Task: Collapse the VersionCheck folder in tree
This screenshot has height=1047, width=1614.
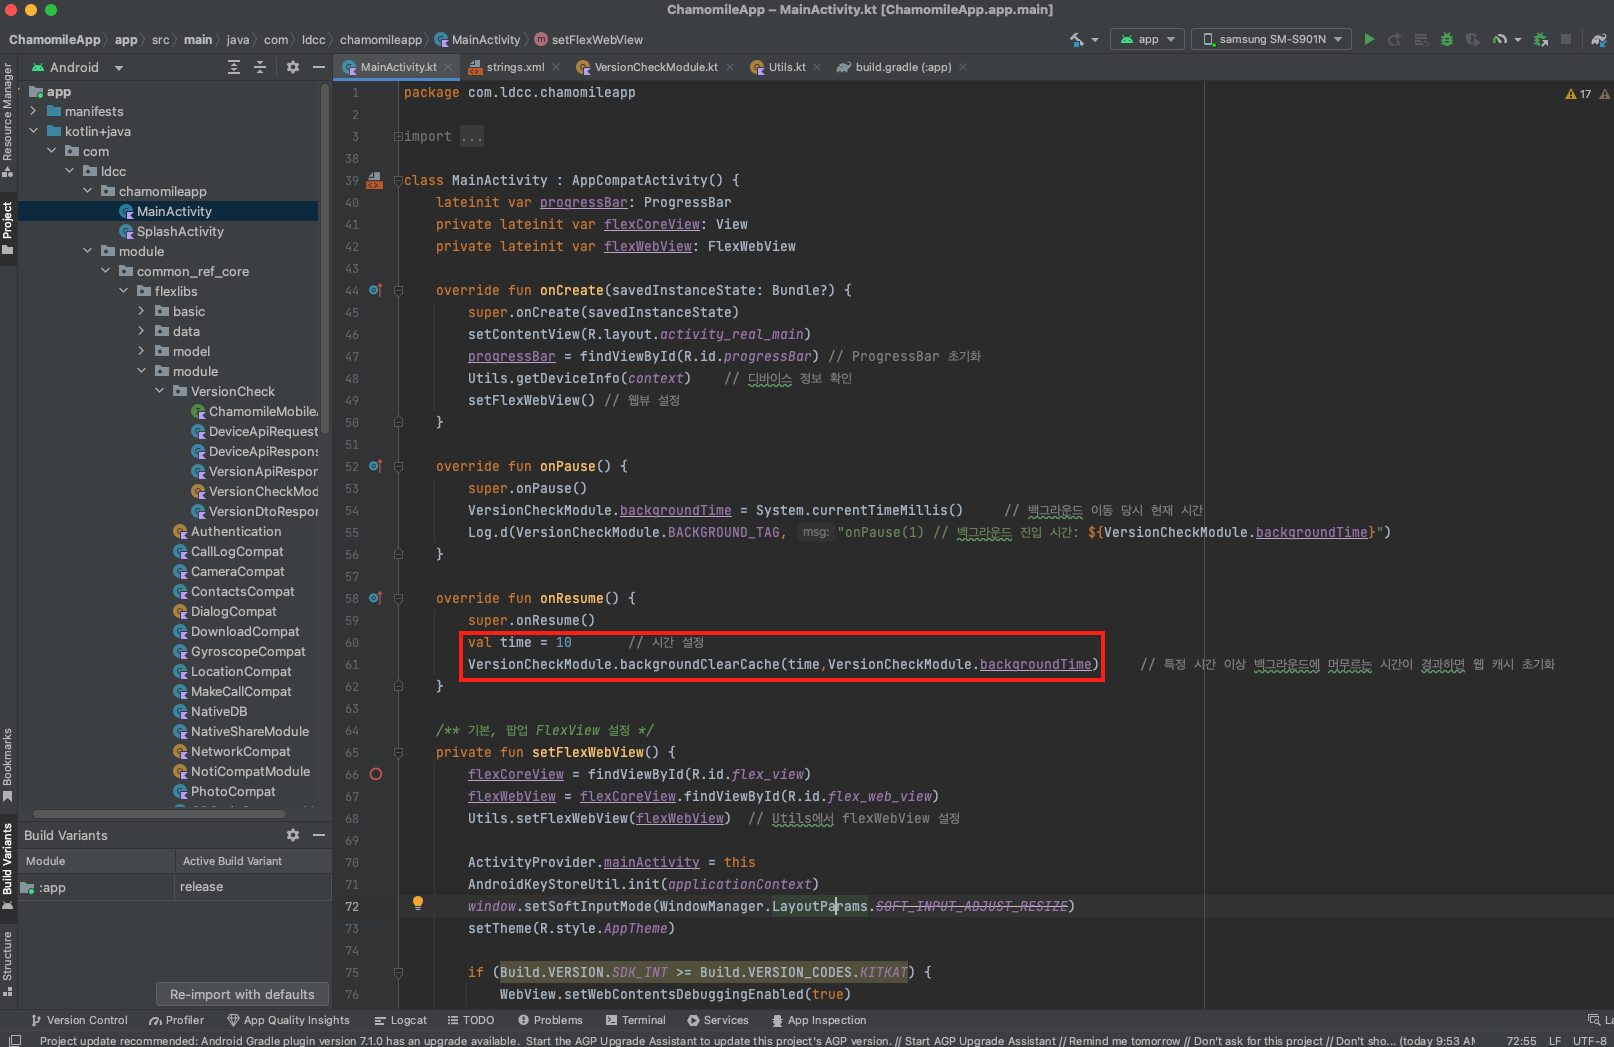Action: pyautogui.click(x=160, y=391)
